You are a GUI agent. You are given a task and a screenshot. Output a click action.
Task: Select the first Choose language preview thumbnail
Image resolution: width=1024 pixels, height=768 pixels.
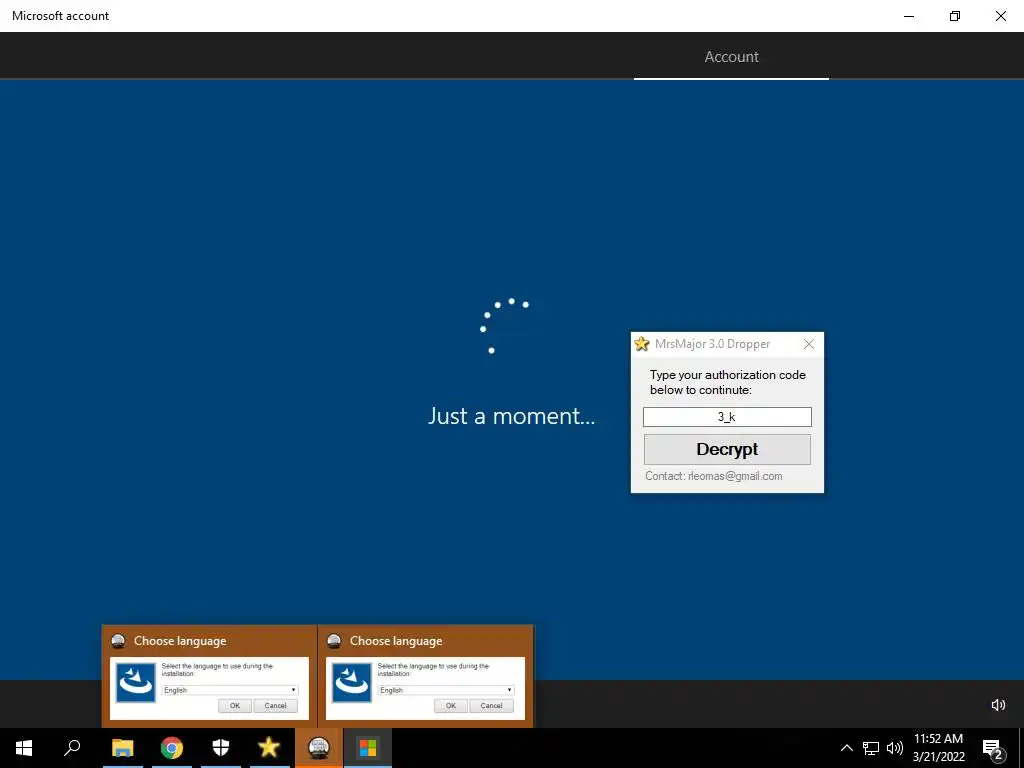[x=209, y=676]
